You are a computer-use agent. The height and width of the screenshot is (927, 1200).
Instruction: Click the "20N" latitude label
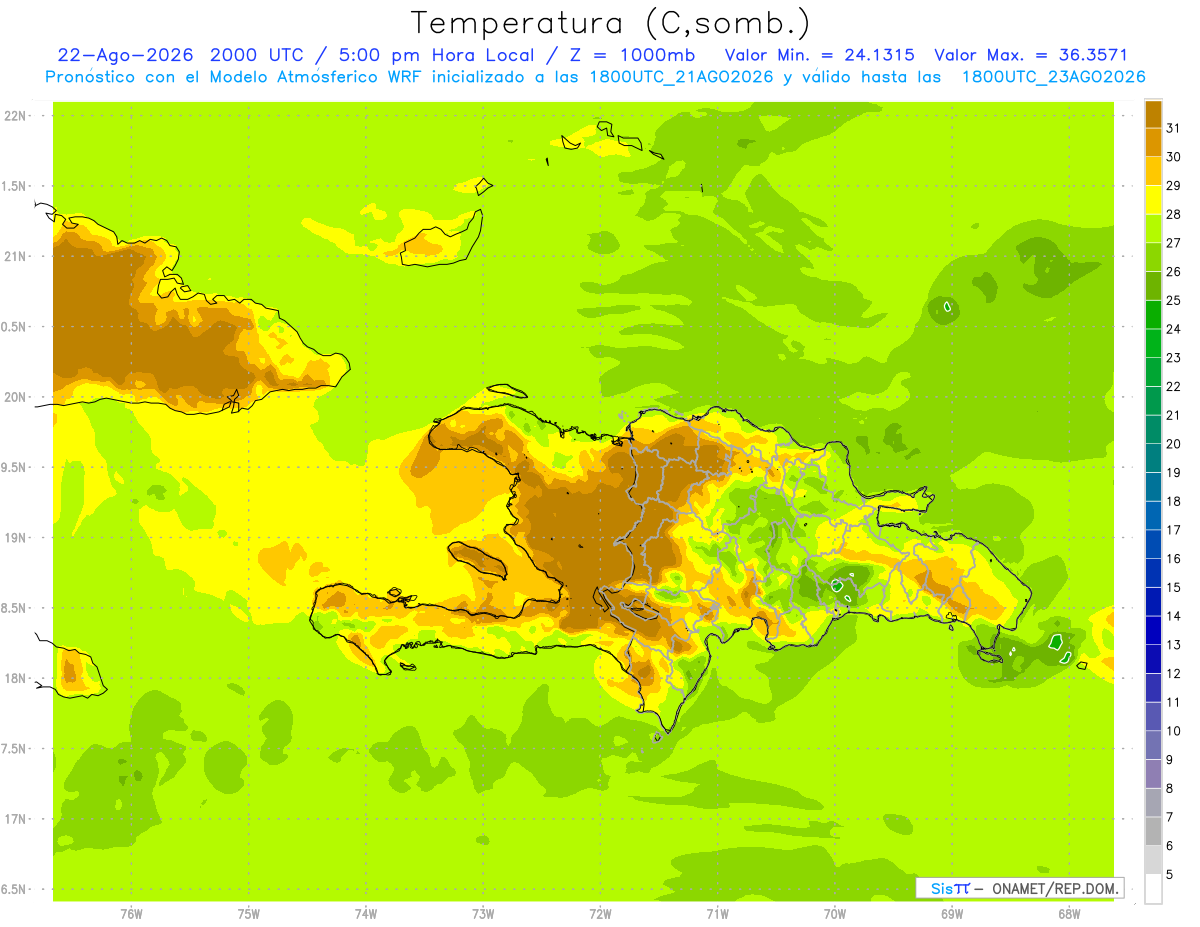tap(14, 397)
